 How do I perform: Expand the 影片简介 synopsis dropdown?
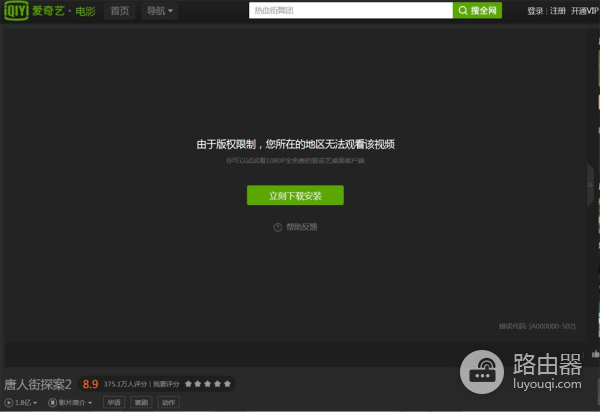coord(70,403)
